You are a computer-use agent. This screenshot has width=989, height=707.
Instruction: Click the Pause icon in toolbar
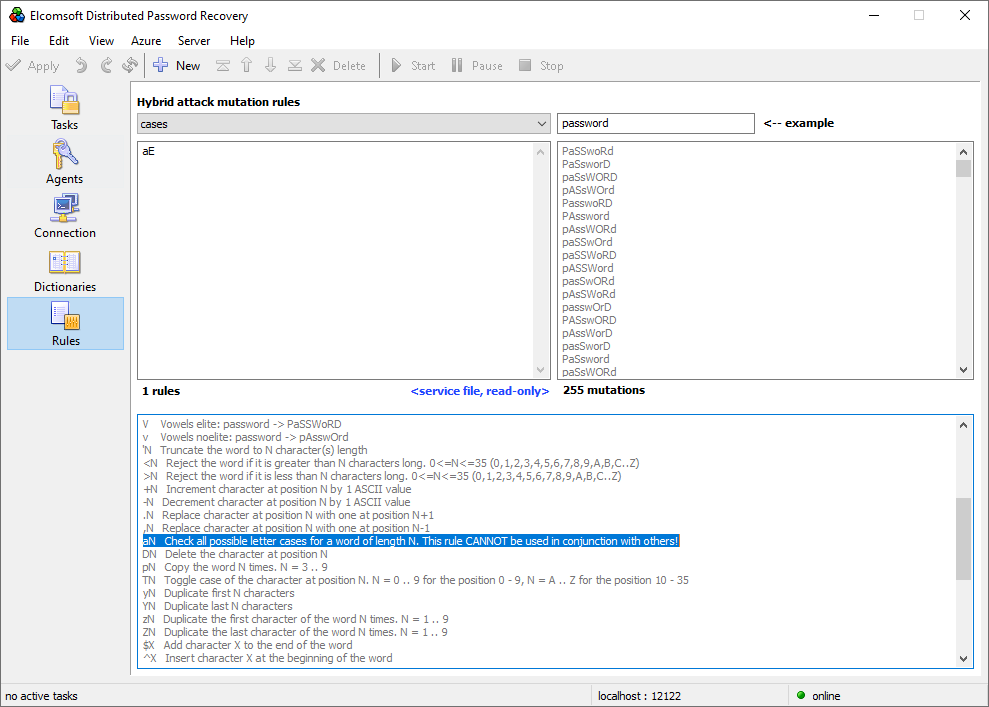click(x=457, y=65)
